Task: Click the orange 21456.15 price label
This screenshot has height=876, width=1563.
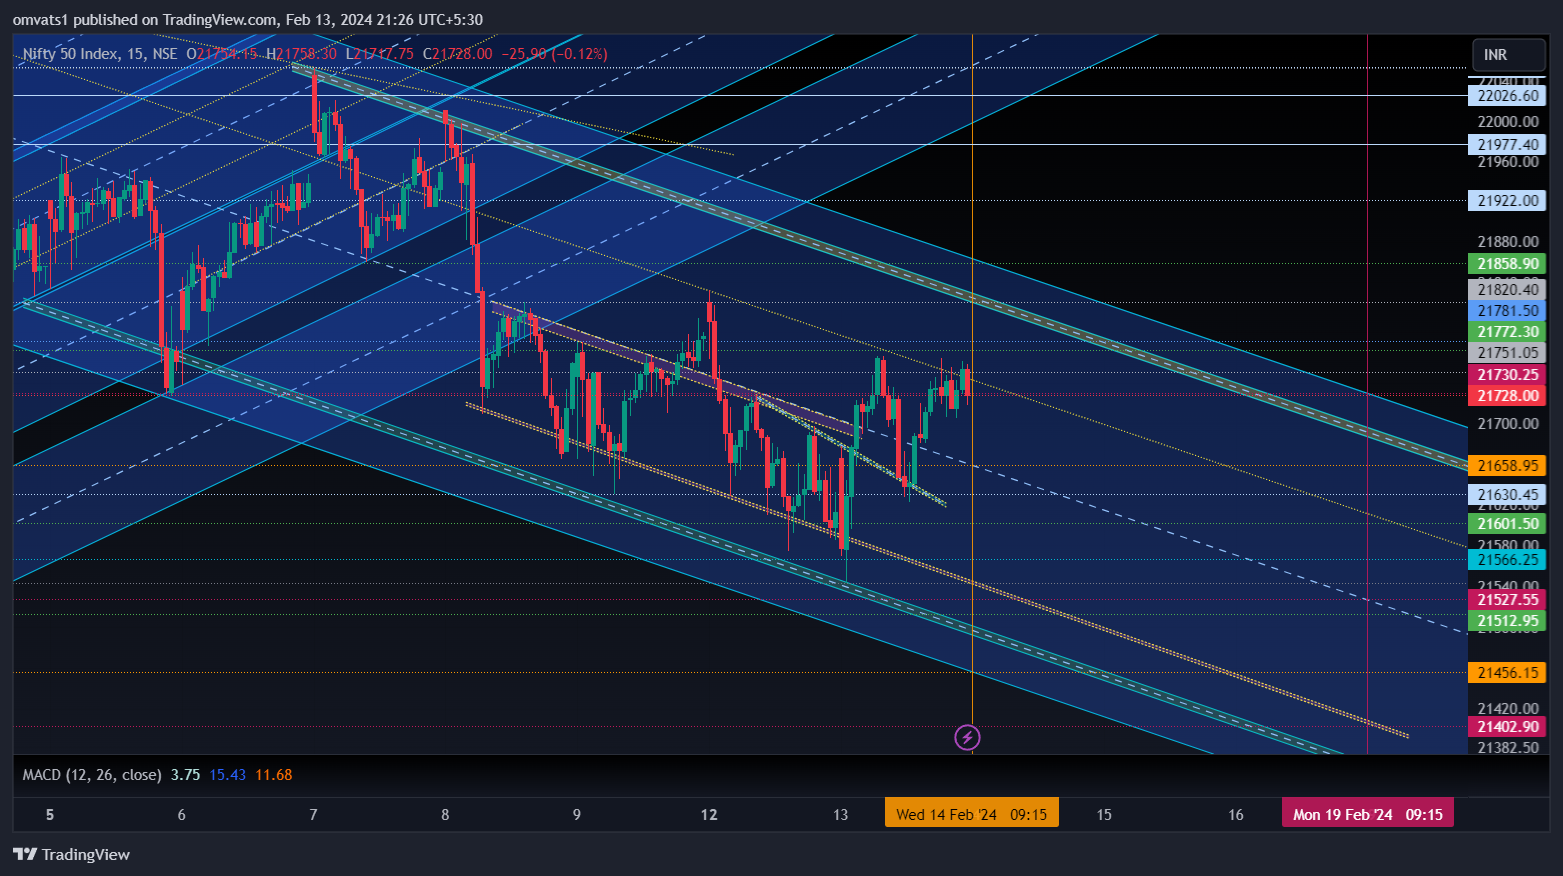Action: coord(1507,673)
